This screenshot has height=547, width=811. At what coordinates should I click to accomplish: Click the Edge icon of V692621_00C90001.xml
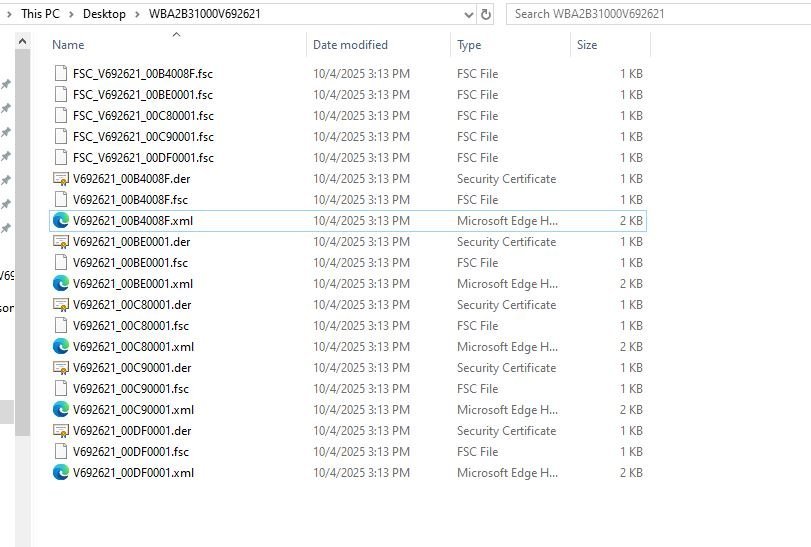click(x=61, y=410)
